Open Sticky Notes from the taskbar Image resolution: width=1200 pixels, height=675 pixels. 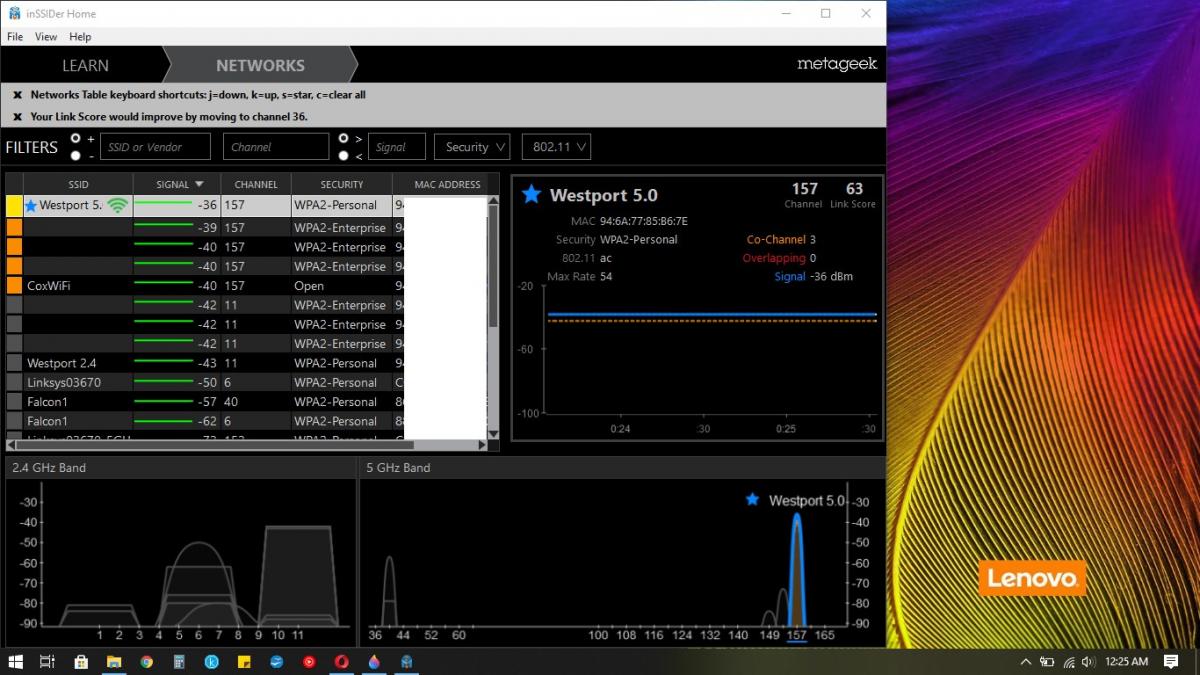click(244, 661)
